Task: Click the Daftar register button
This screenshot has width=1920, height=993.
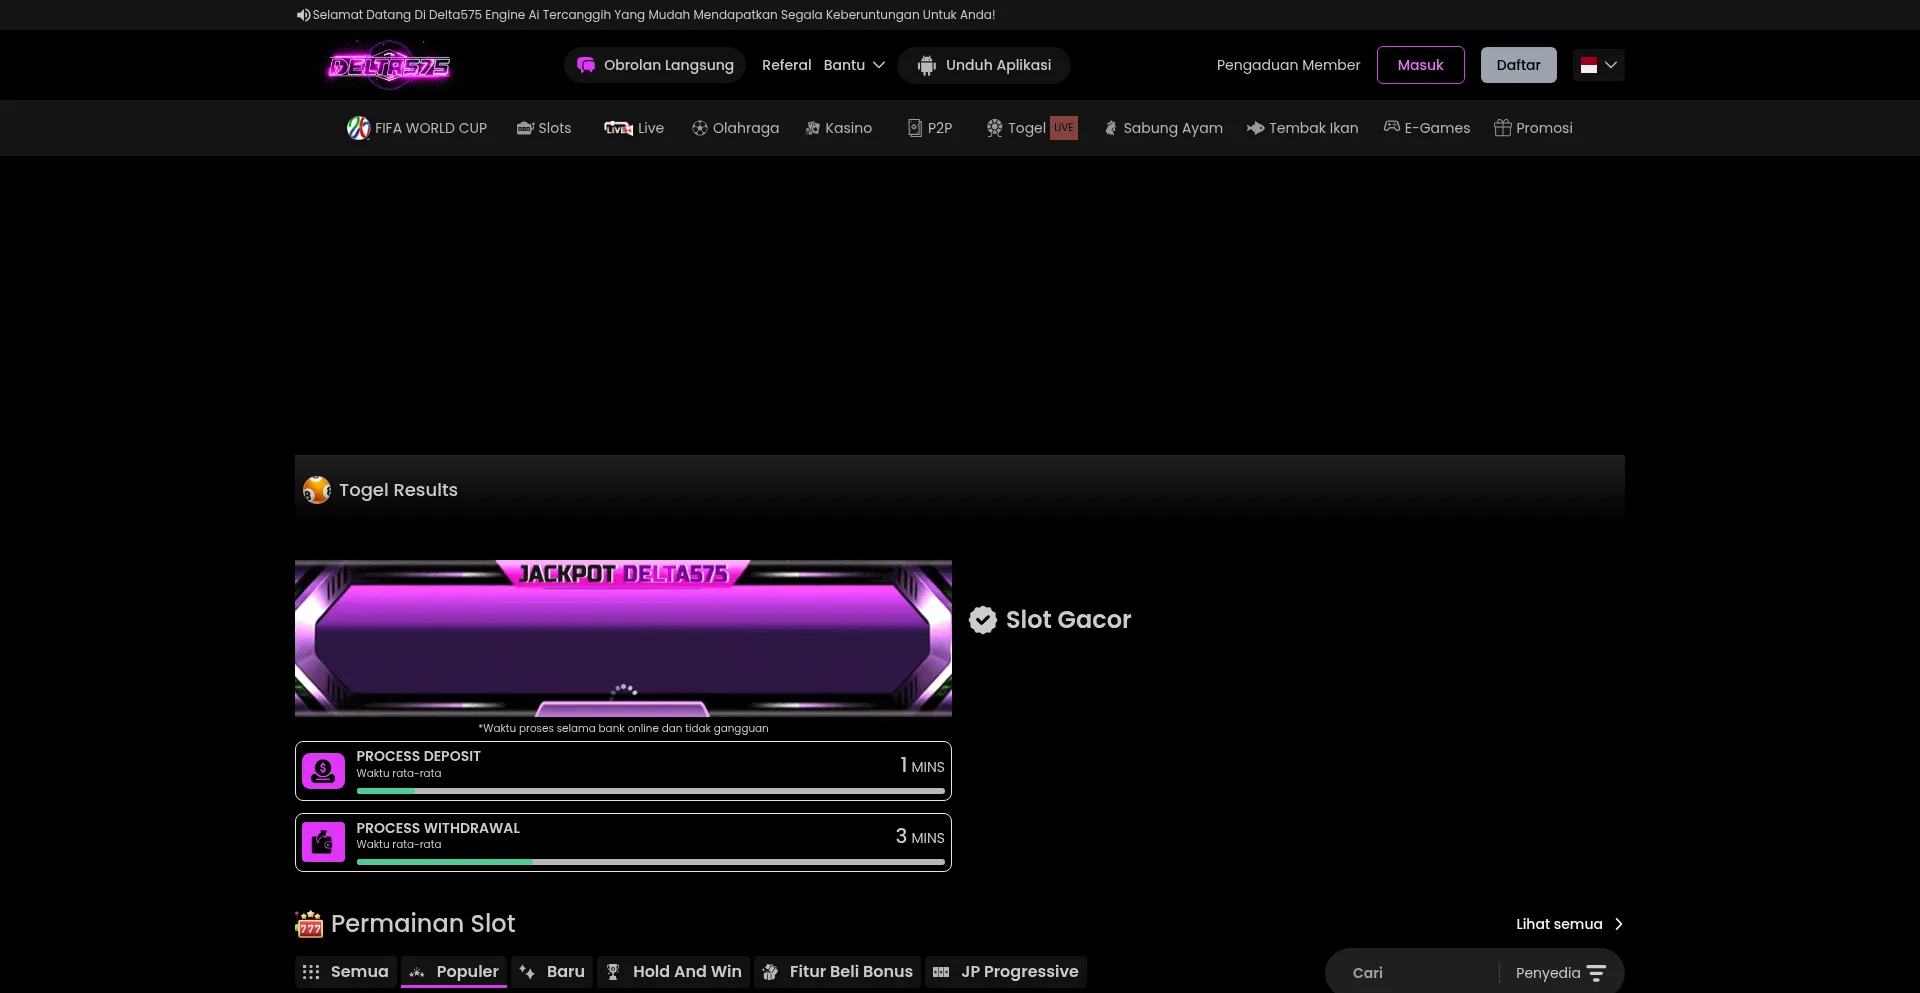Action: tap(1519, 65)
